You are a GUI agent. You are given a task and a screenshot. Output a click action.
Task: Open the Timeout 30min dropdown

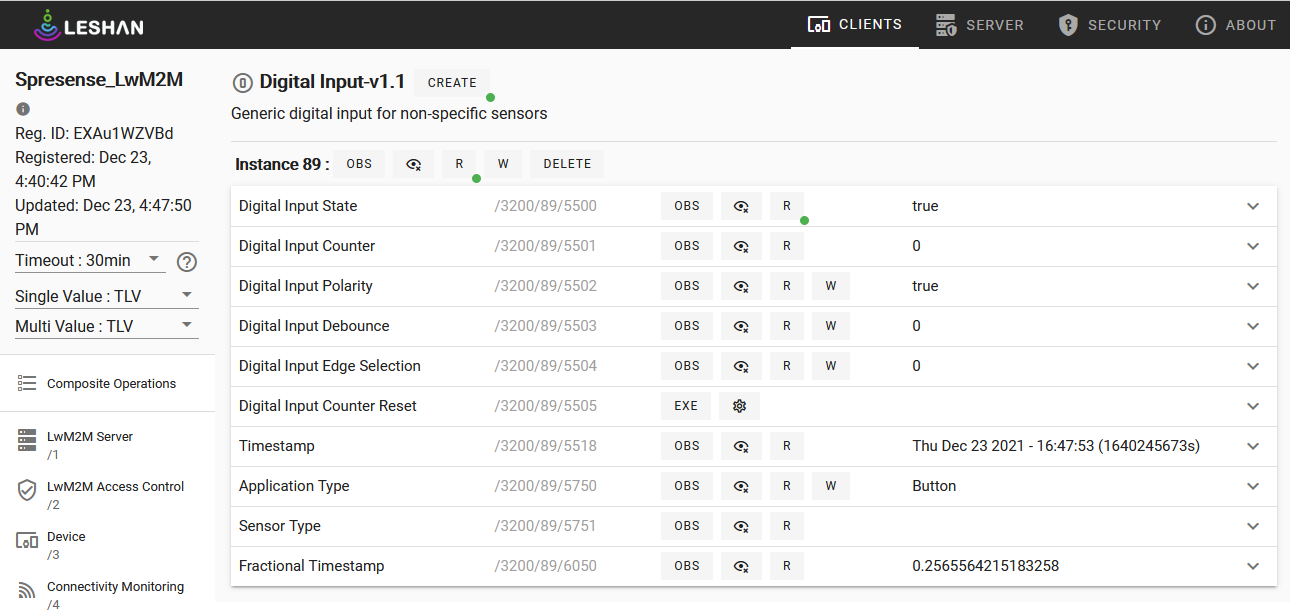point(90,260)
